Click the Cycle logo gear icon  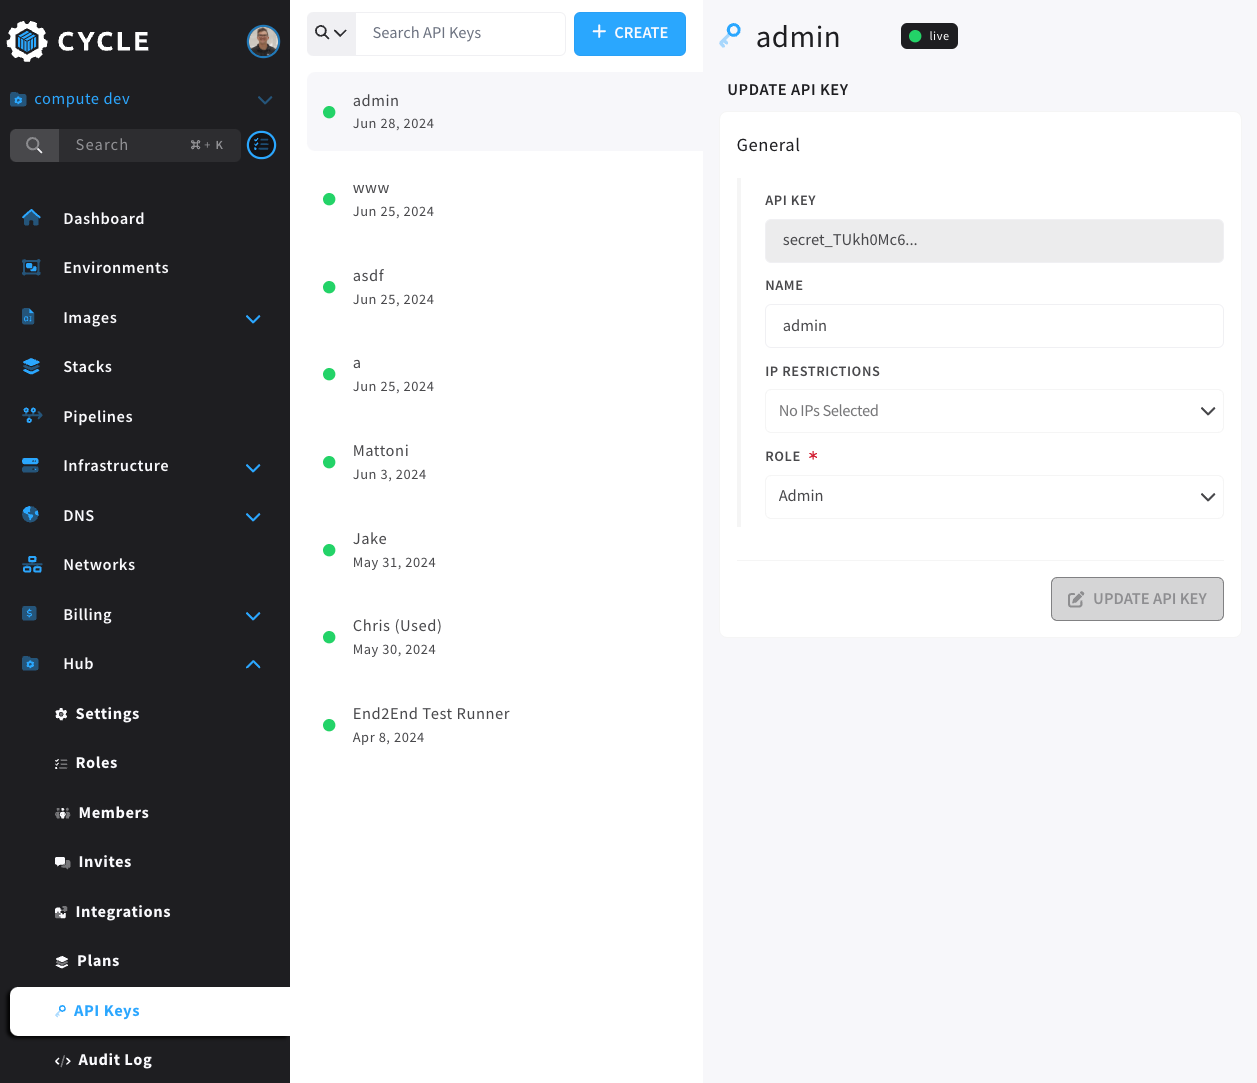point(27,41)
